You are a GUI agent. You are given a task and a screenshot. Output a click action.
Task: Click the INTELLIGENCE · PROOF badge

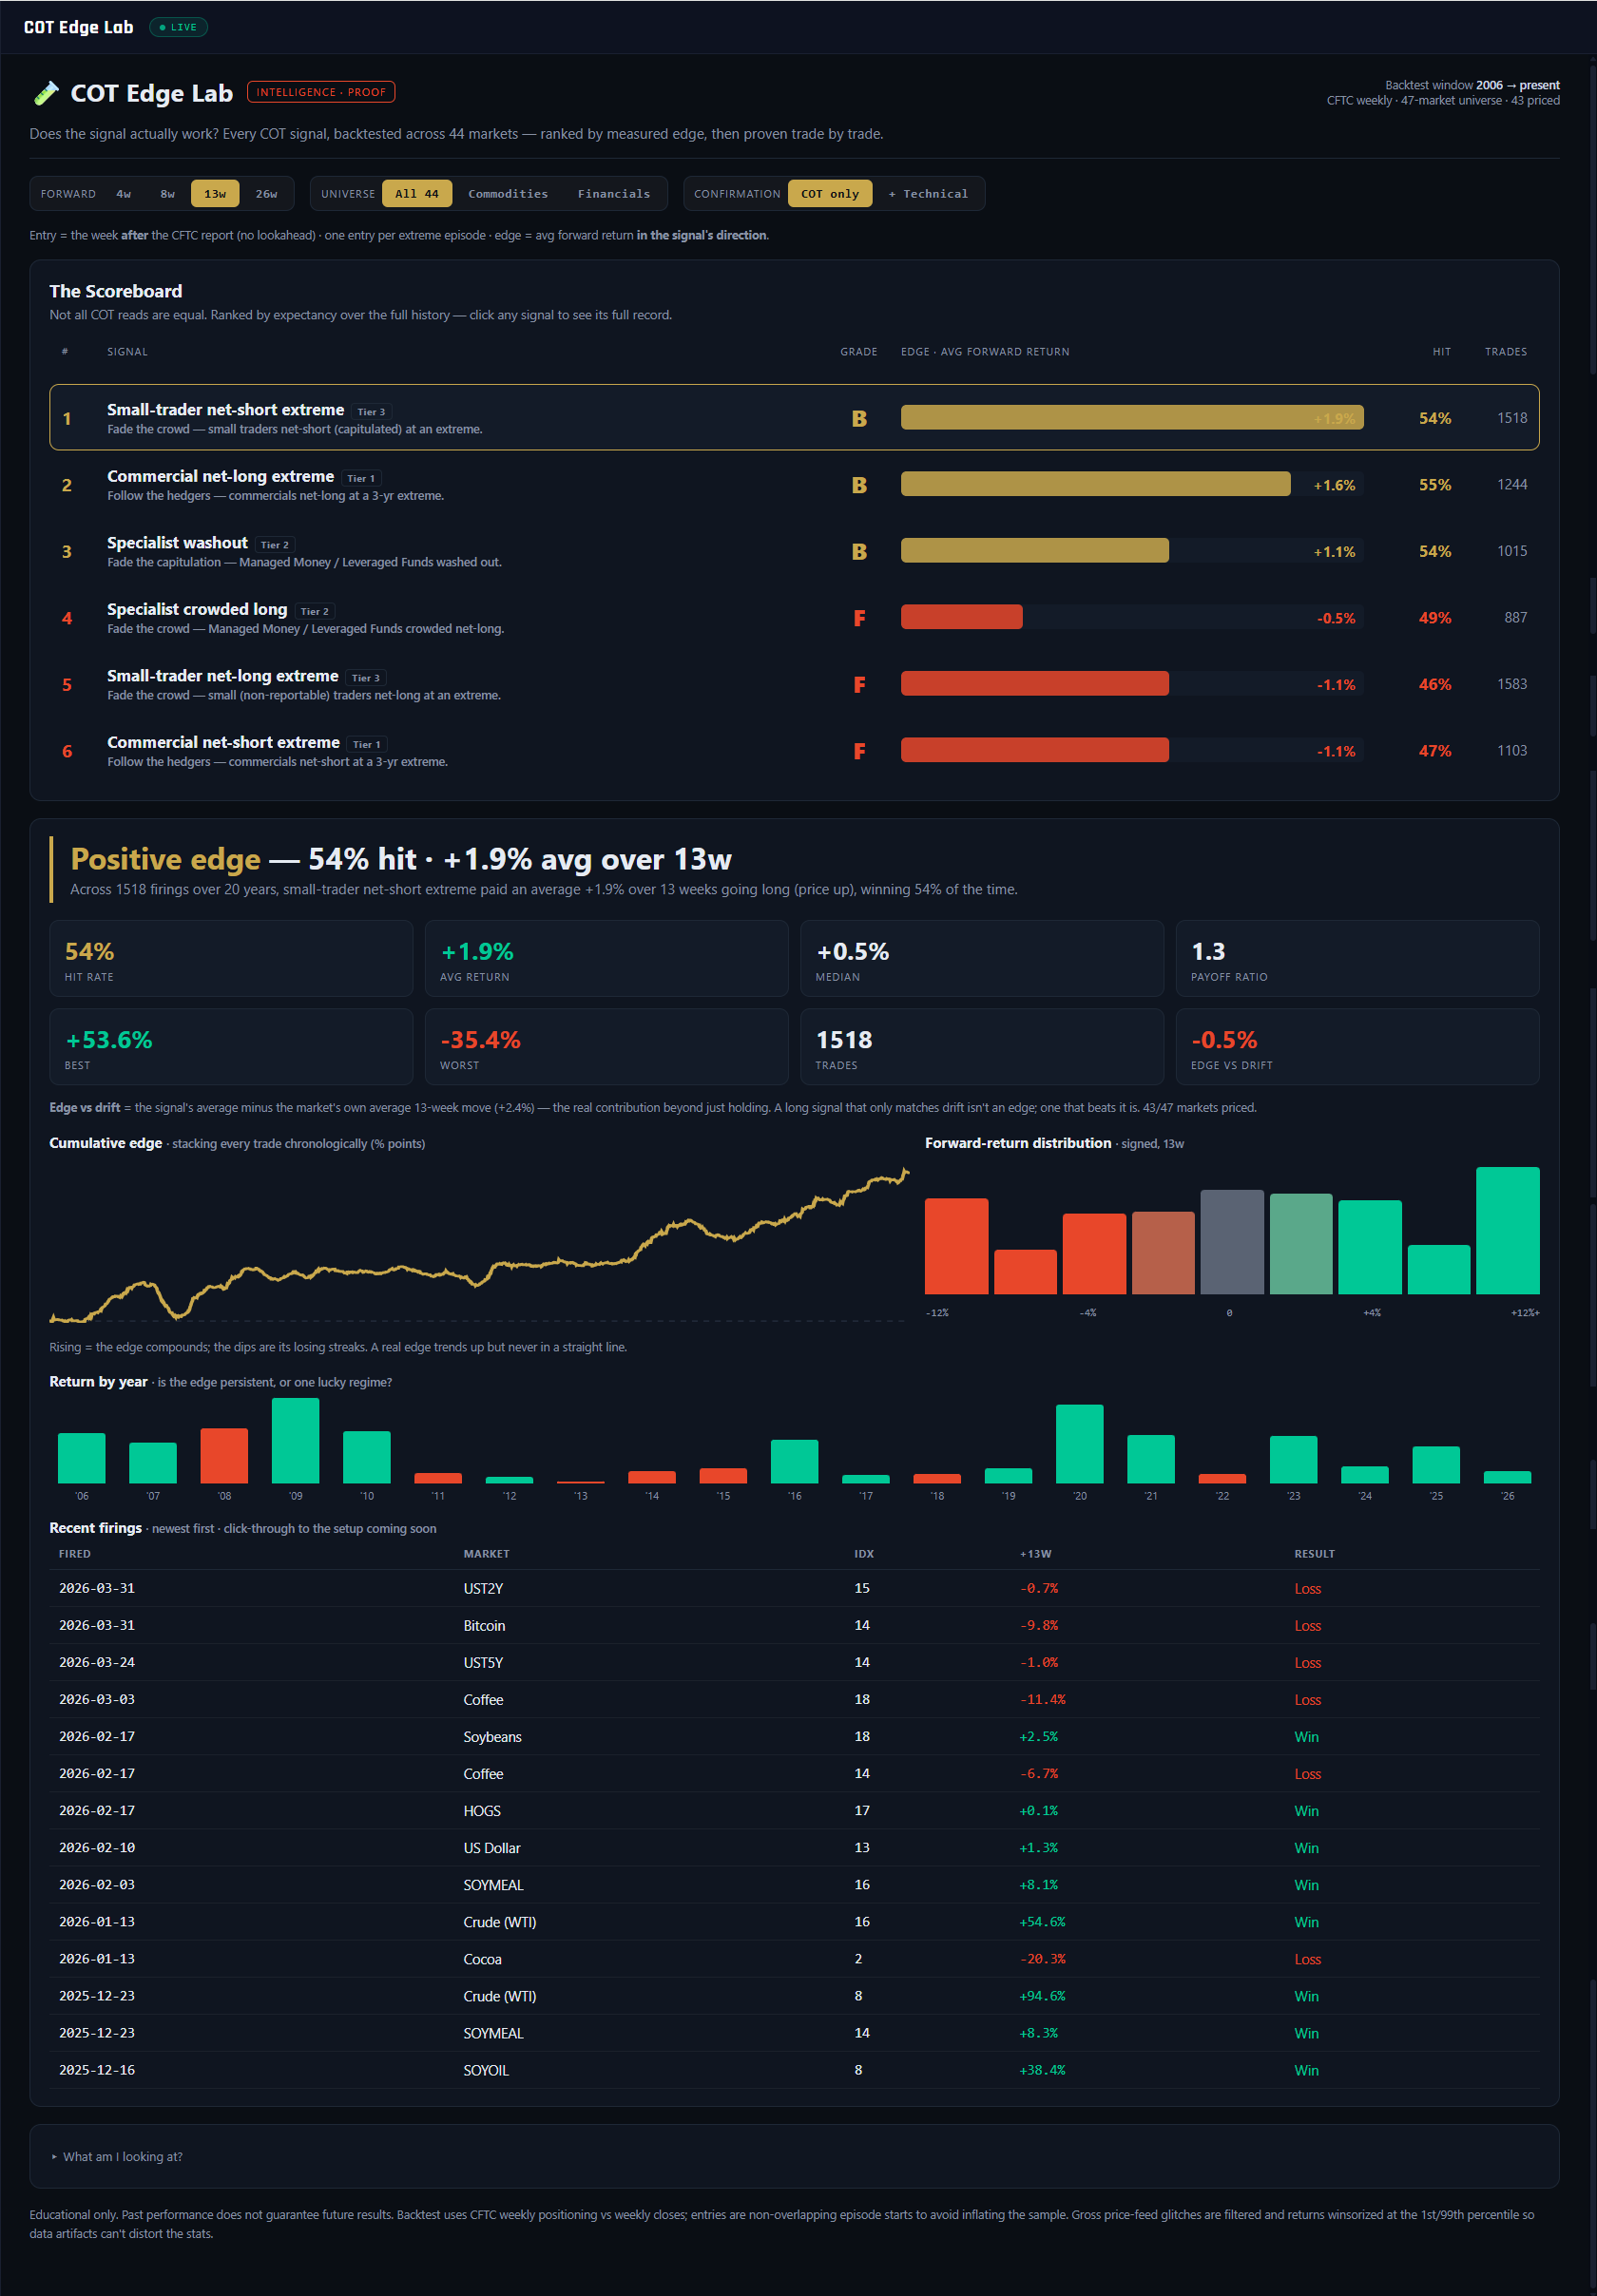point(321,92)
